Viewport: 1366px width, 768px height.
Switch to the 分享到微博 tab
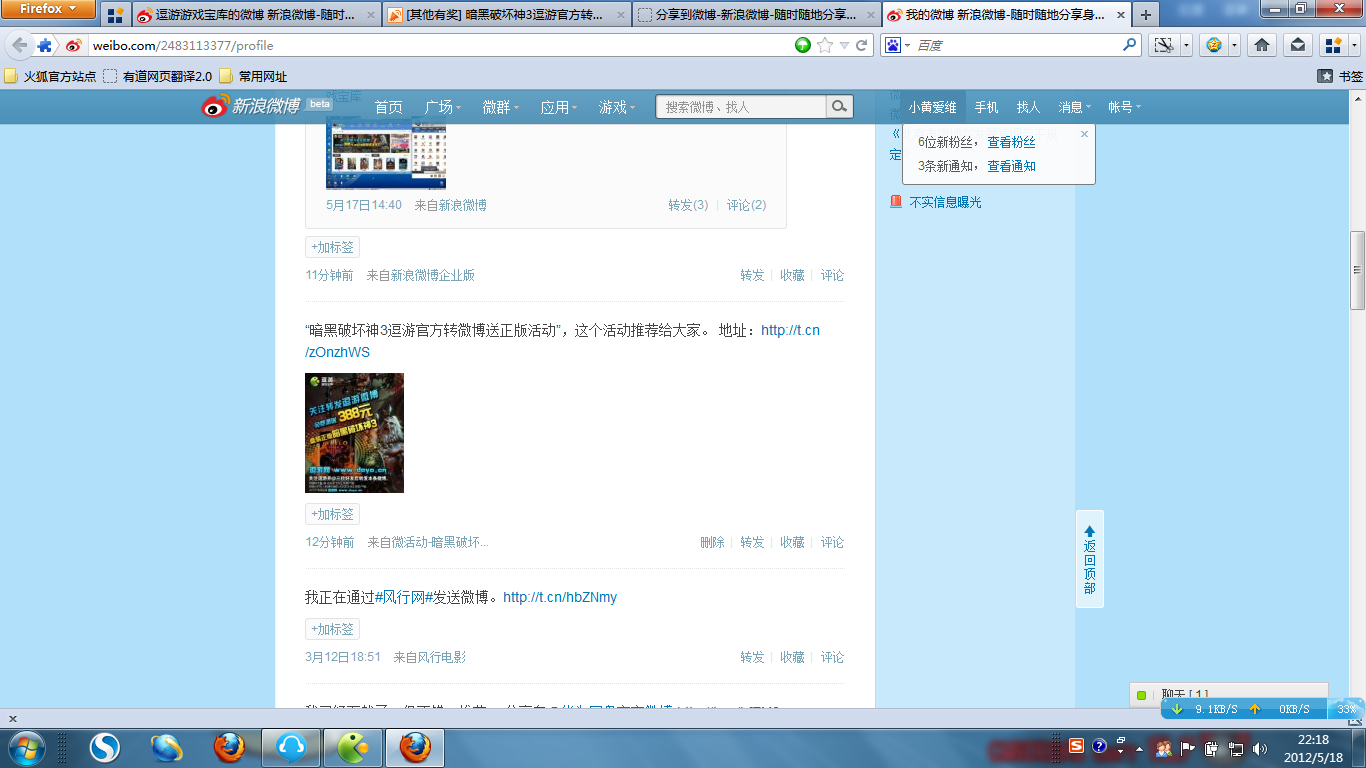click(x=755, y=15)
